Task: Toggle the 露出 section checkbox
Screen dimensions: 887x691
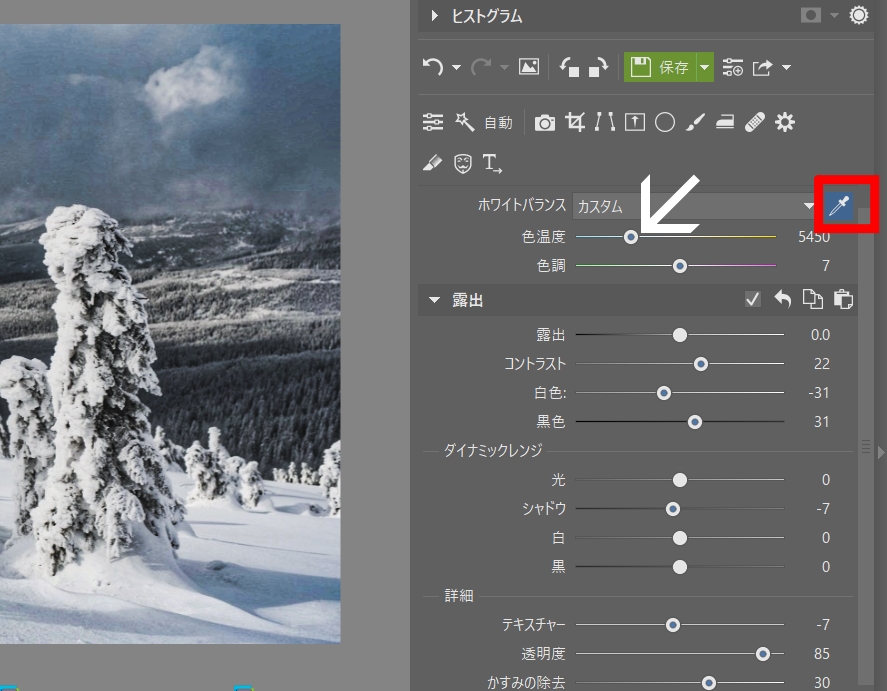Action: tap(752, 299)
